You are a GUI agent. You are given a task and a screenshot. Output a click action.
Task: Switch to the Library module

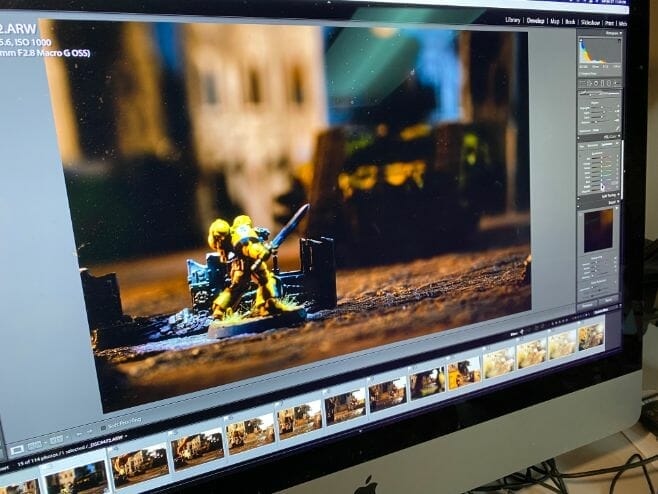tap(512, 20)
